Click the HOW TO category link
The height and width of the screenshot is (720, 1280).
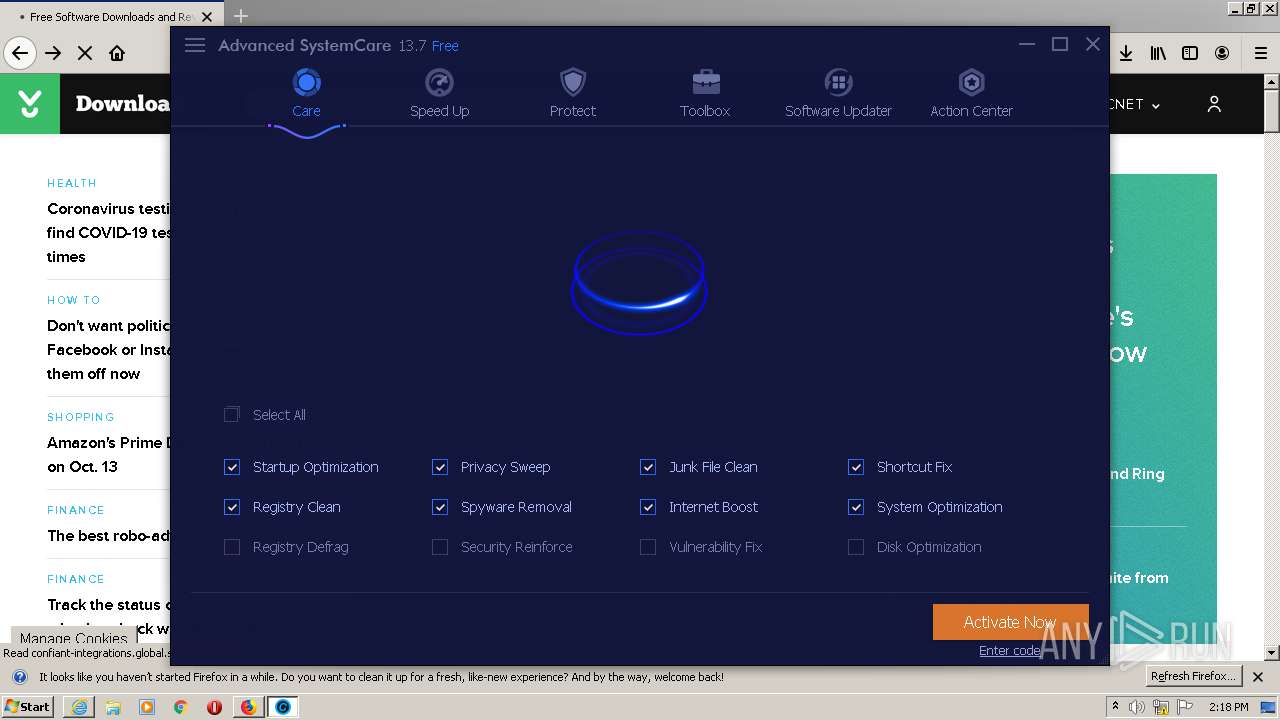coord(74,300)
